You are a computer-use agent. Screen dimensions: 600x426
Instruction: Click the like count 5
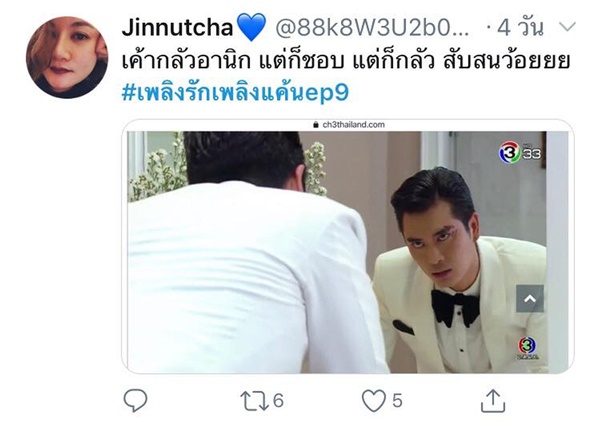(397, 401)
